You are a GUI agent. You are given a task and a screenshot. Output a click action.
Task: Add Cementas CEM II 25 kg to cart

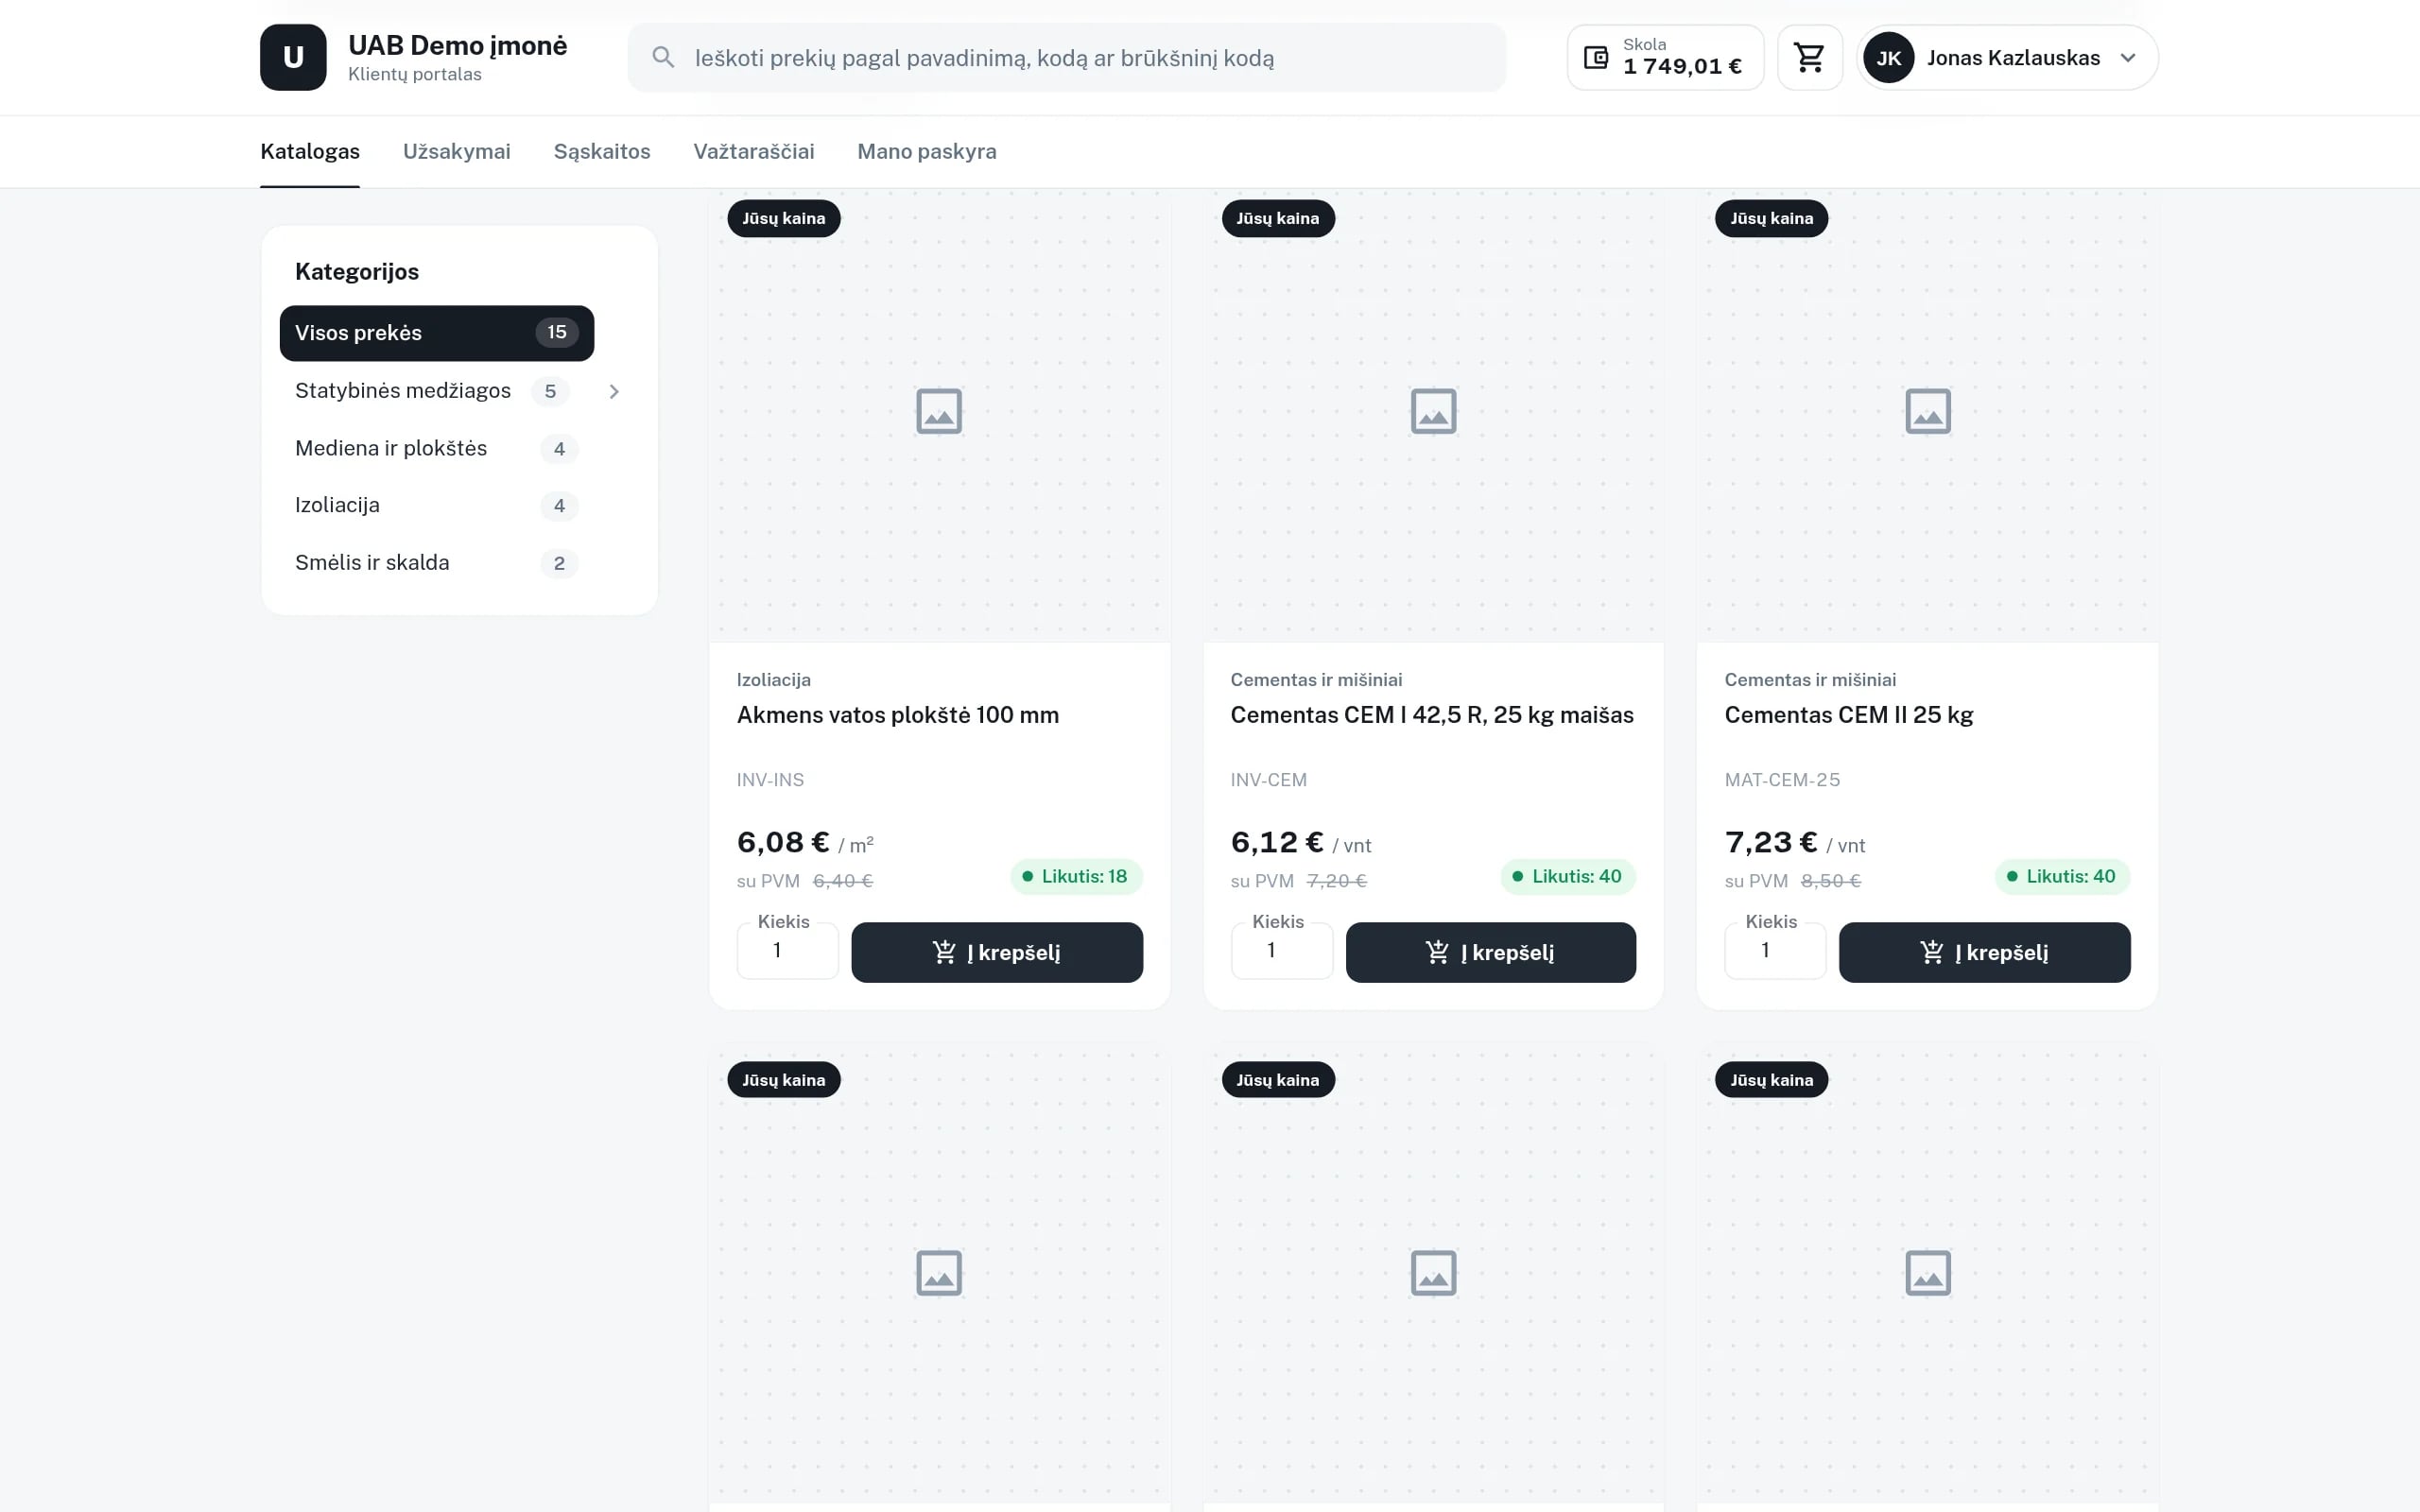(1984, 952)
